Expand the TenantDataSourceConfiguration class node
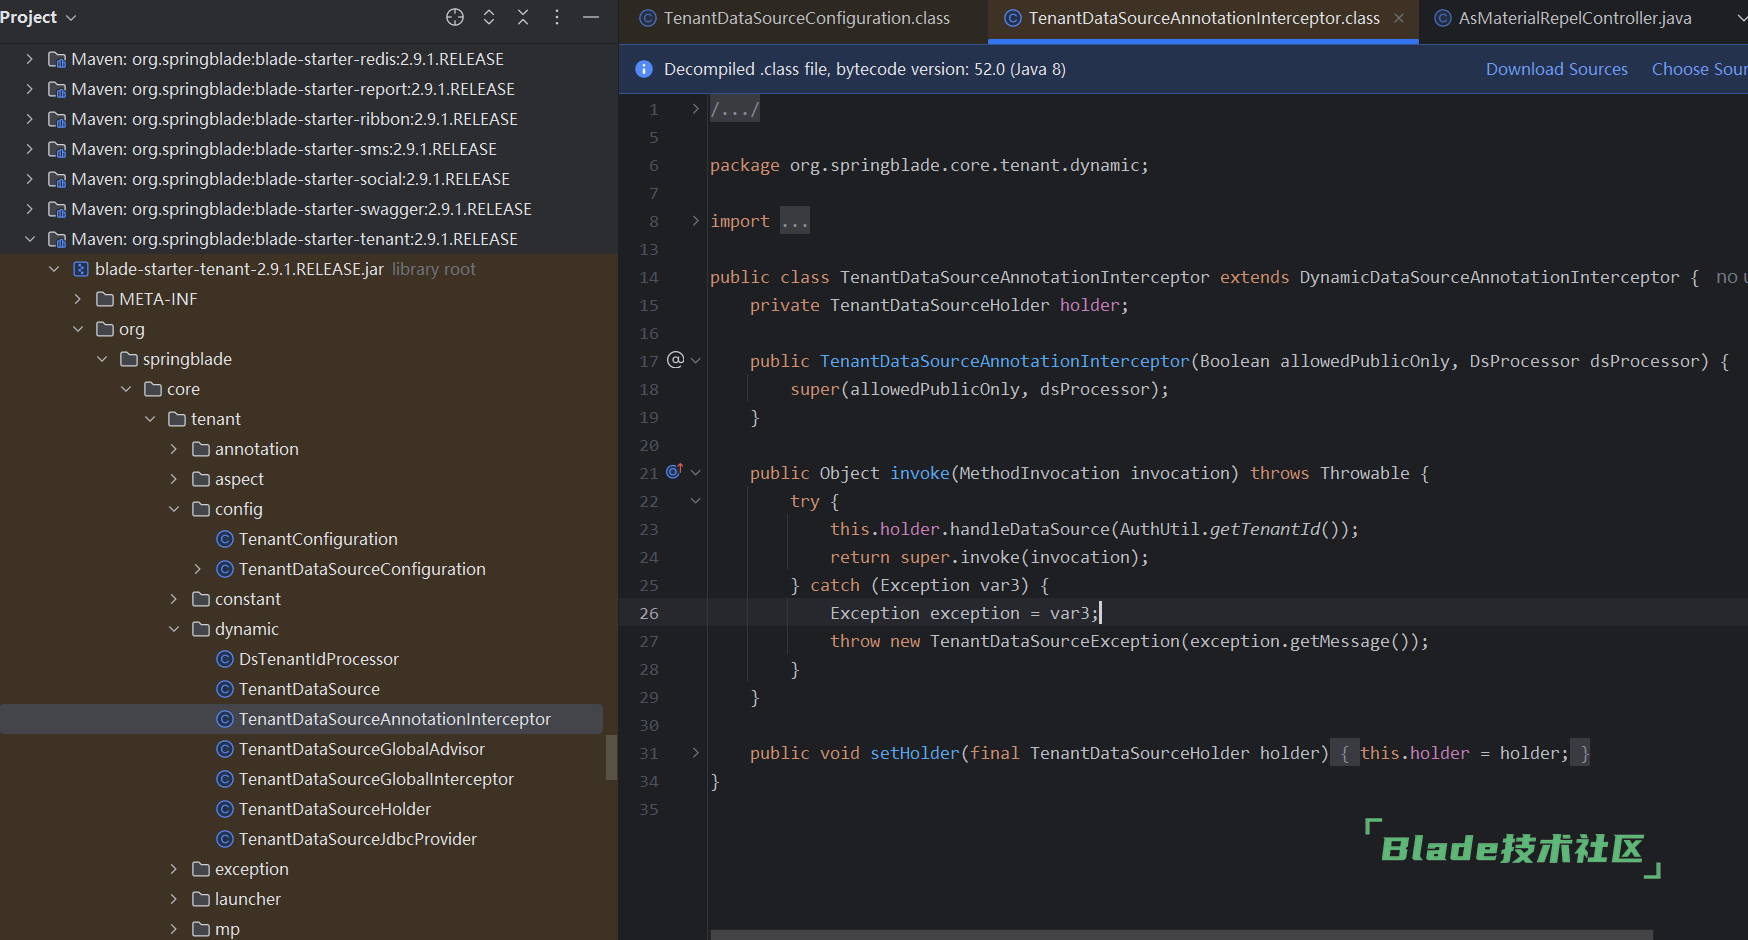The height and width of the screenshot is (940, 1748). click(x=197, y=569)
